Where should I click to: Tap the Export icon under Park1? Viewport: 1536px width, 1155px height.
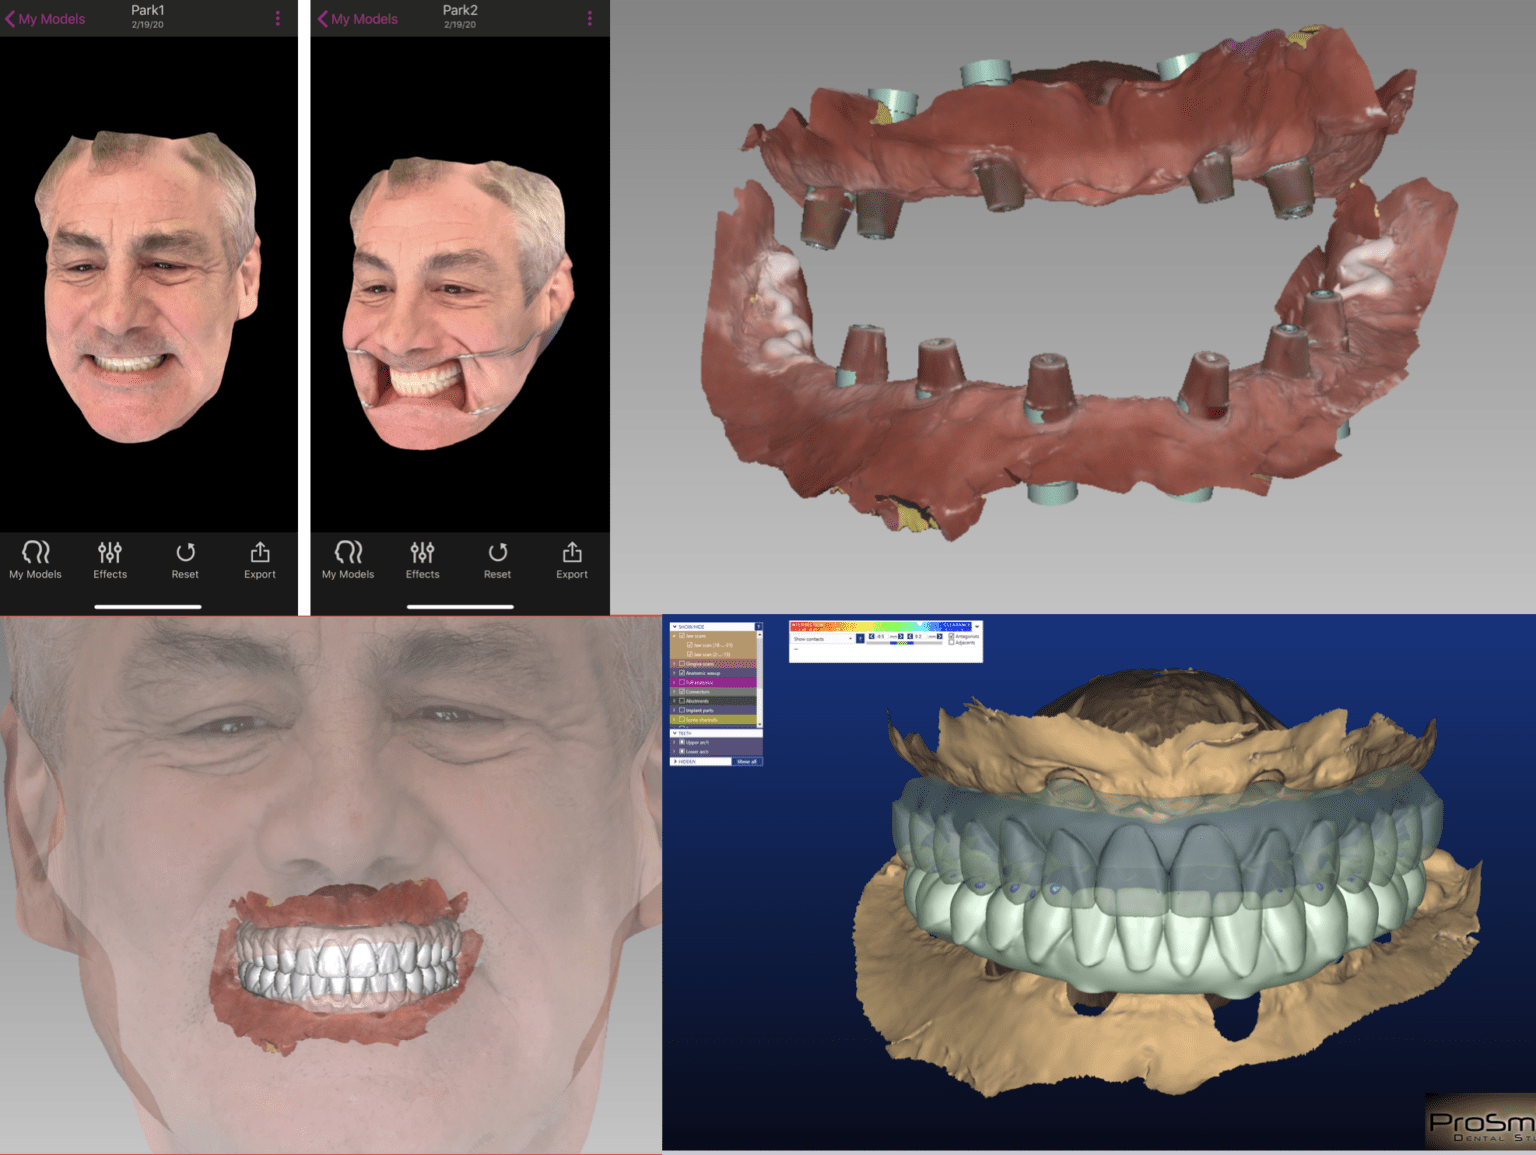coord(260,558)
